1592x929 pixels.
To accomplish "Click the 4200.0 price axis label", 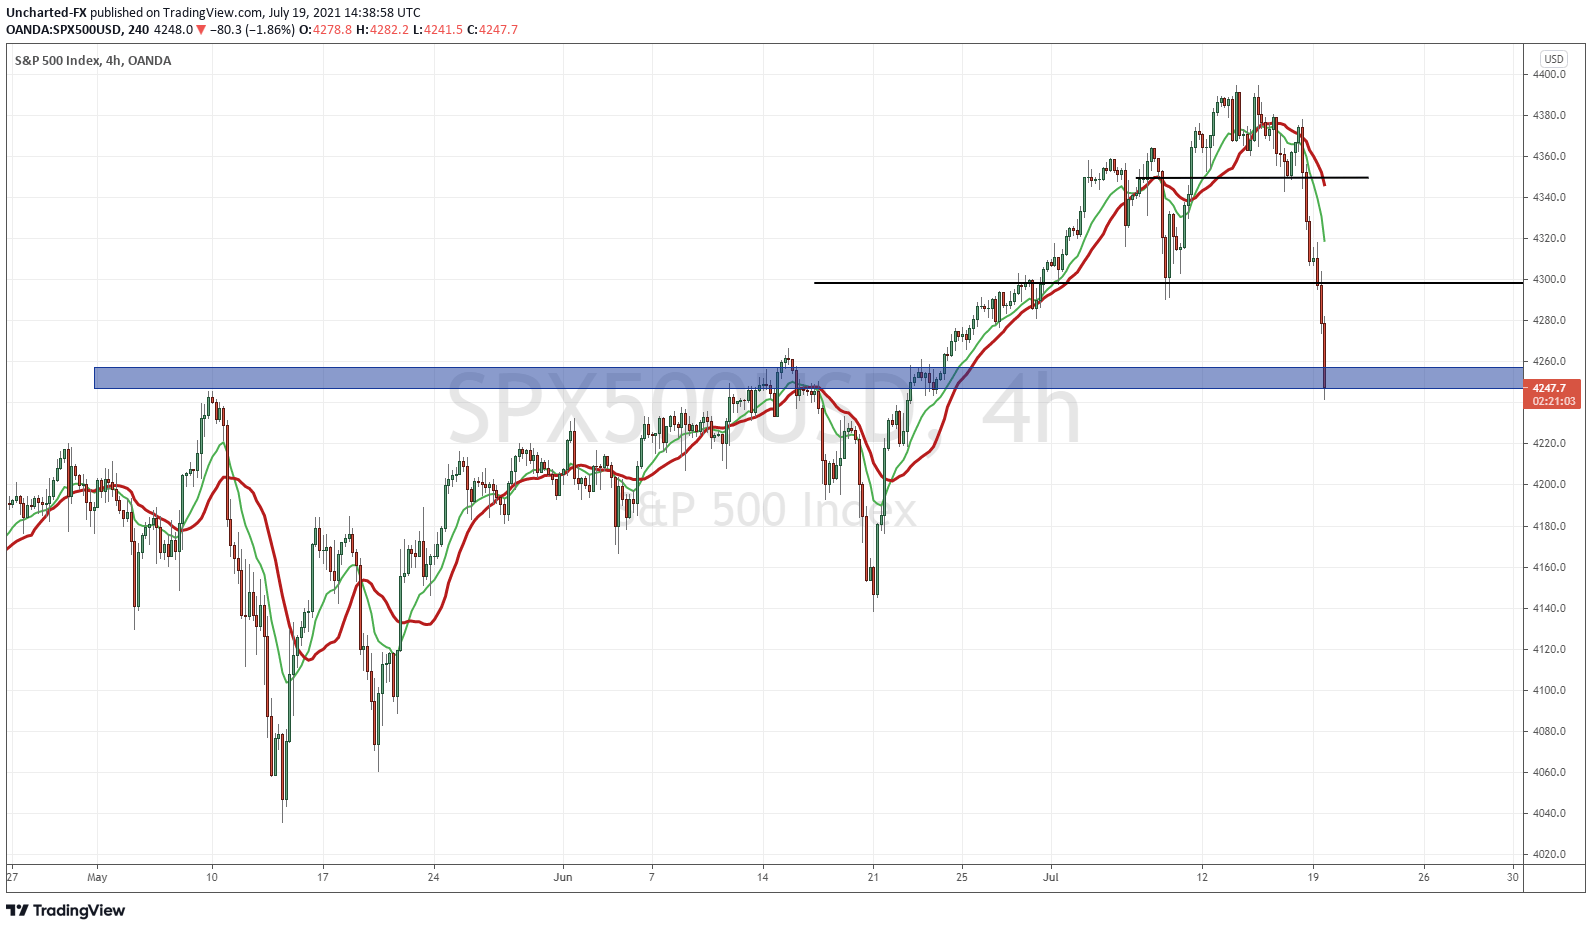I will [x=1550, y=484].
